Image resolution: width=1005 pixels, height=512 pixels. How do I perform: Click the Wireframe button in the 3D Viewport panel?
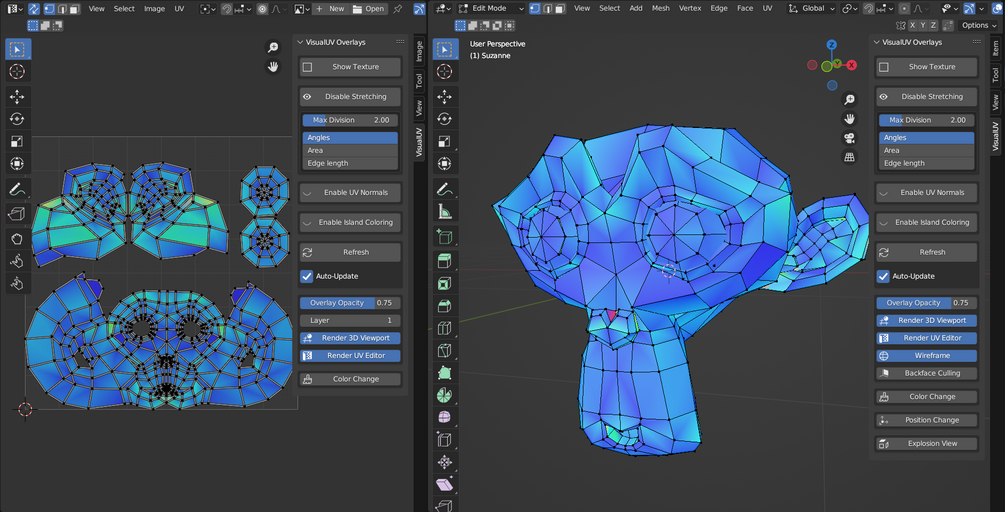tap(926, 355)
